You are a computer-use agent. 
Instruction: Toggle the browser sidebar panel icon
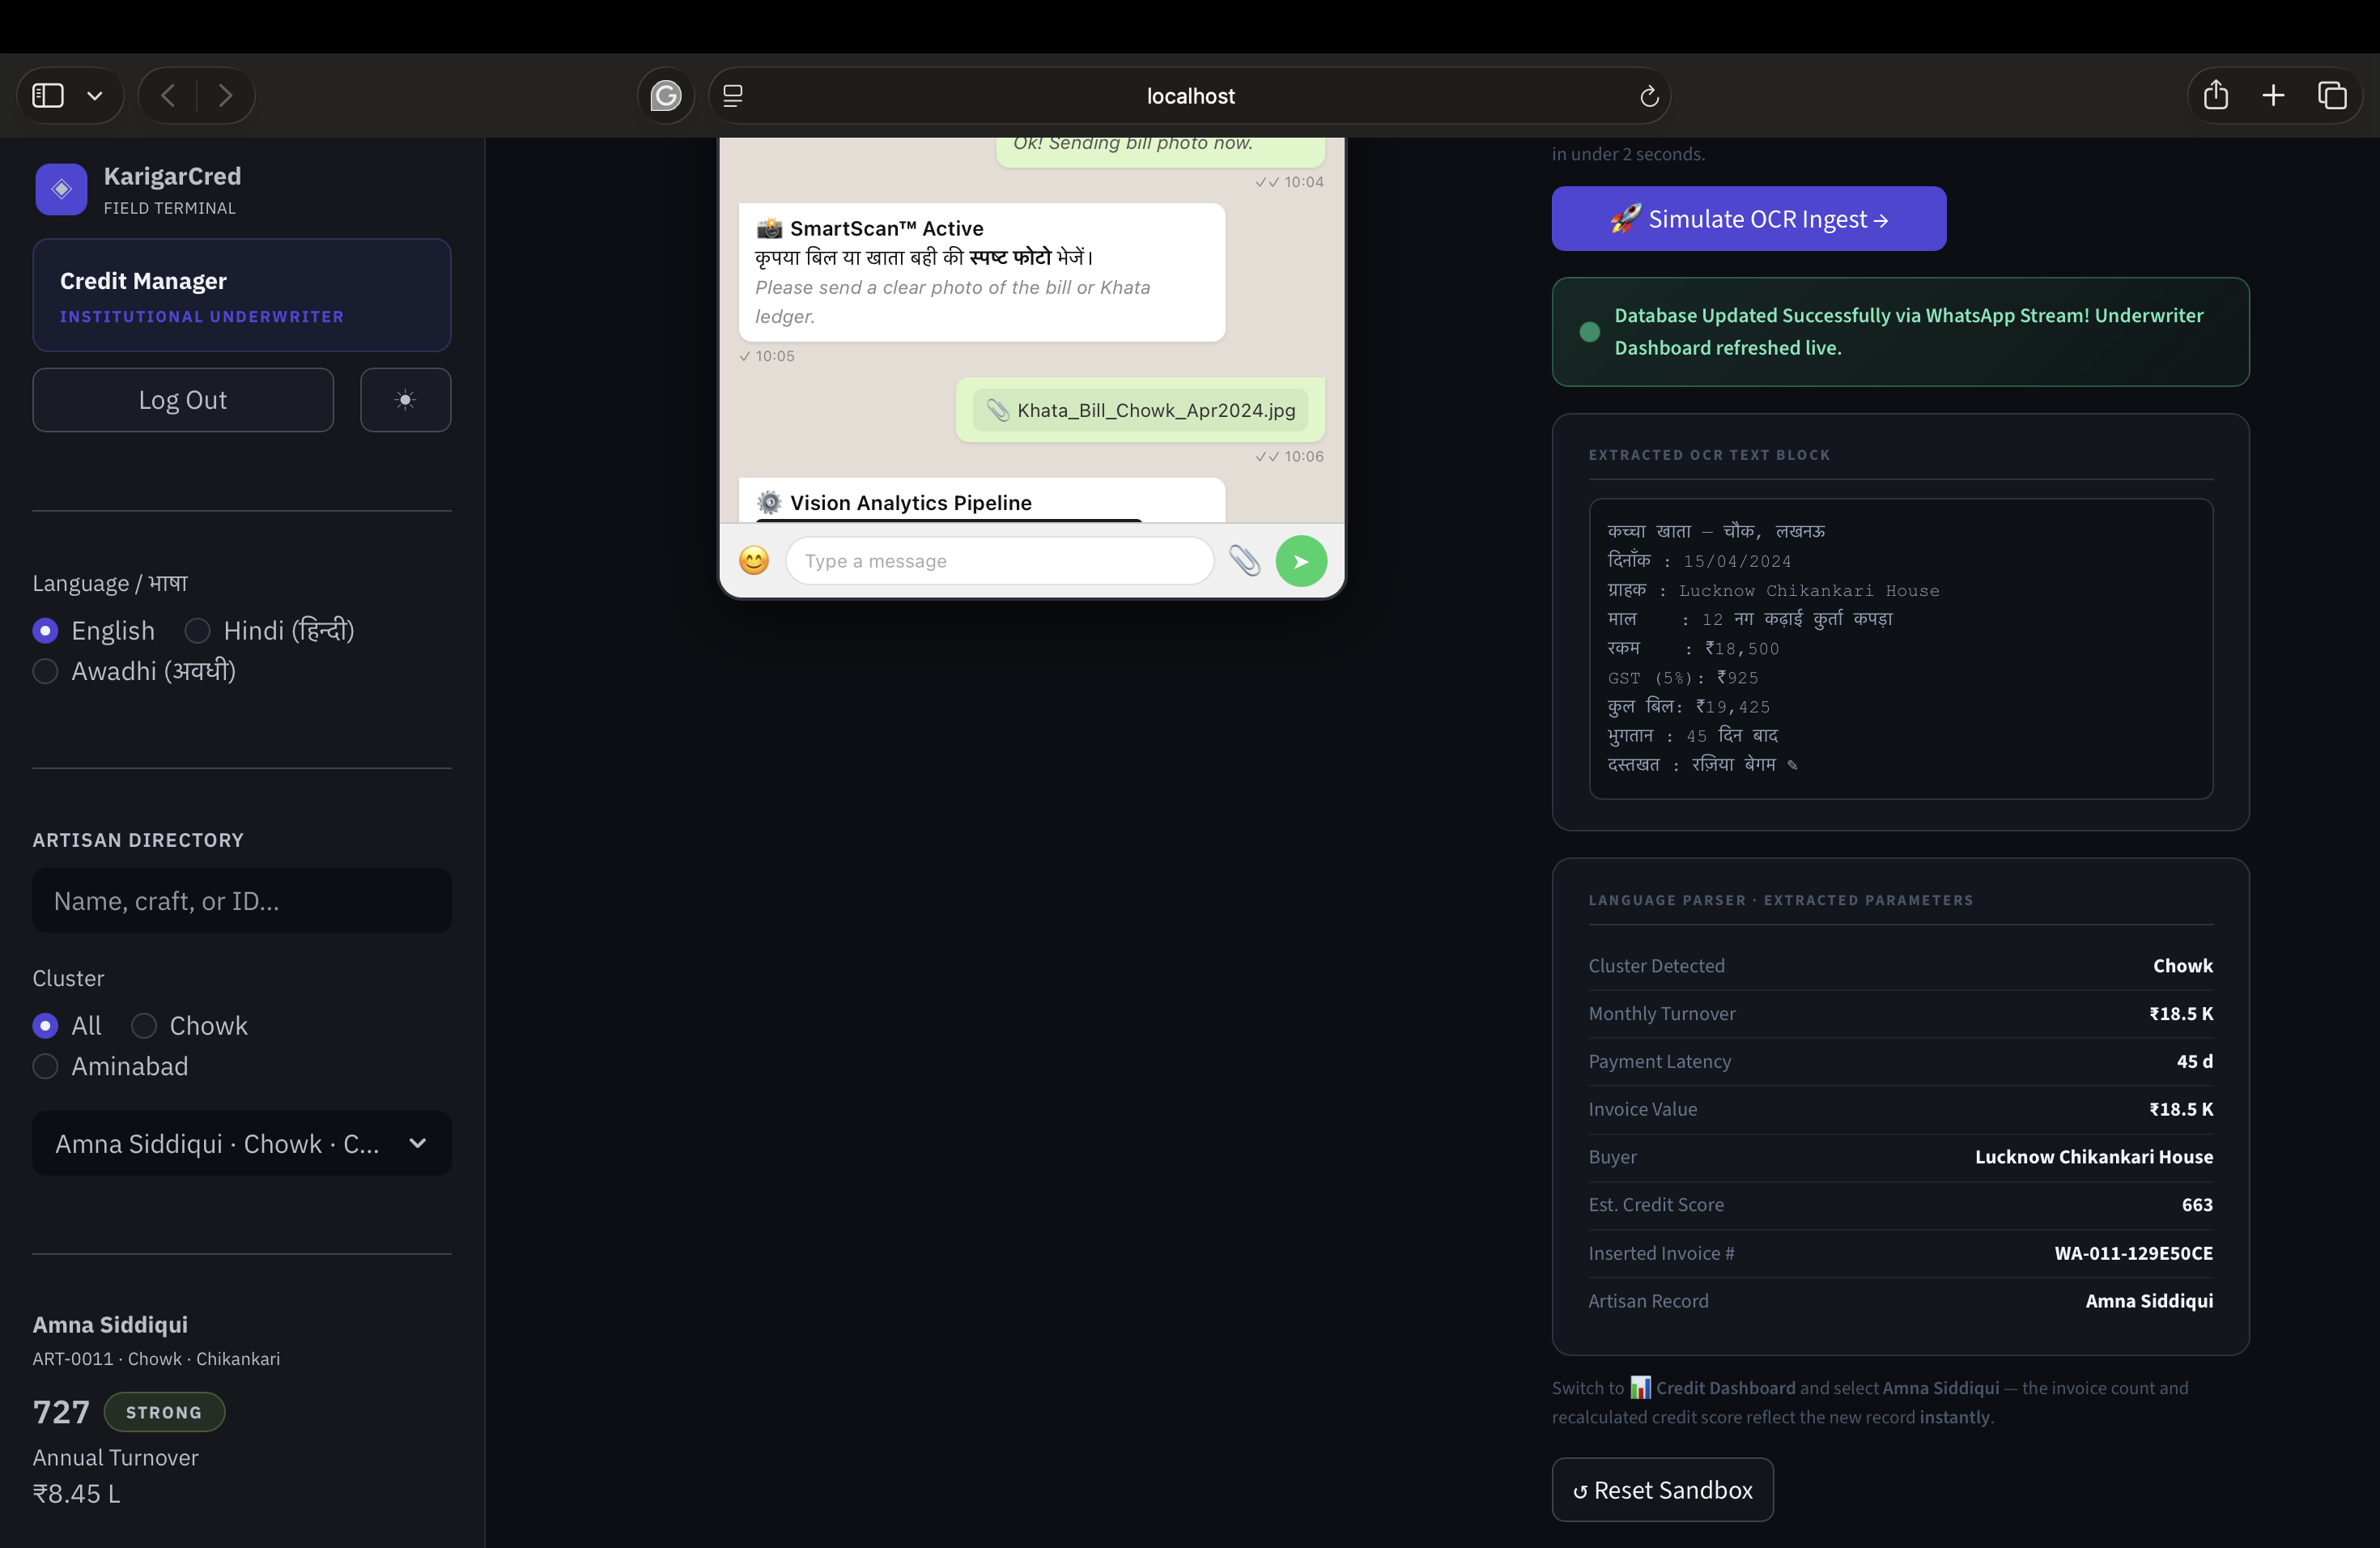point(48,96)
